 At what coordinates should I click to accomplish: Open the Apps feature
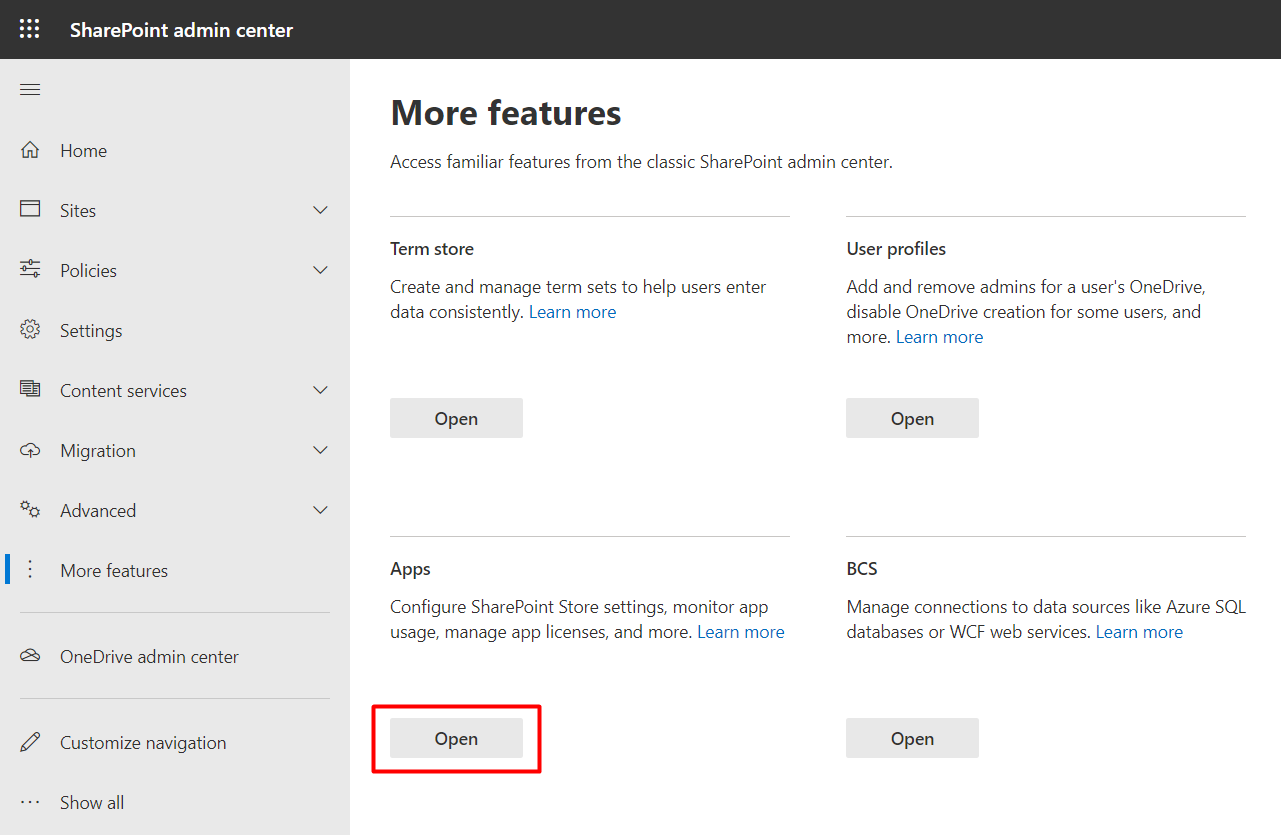pos(456,738)
